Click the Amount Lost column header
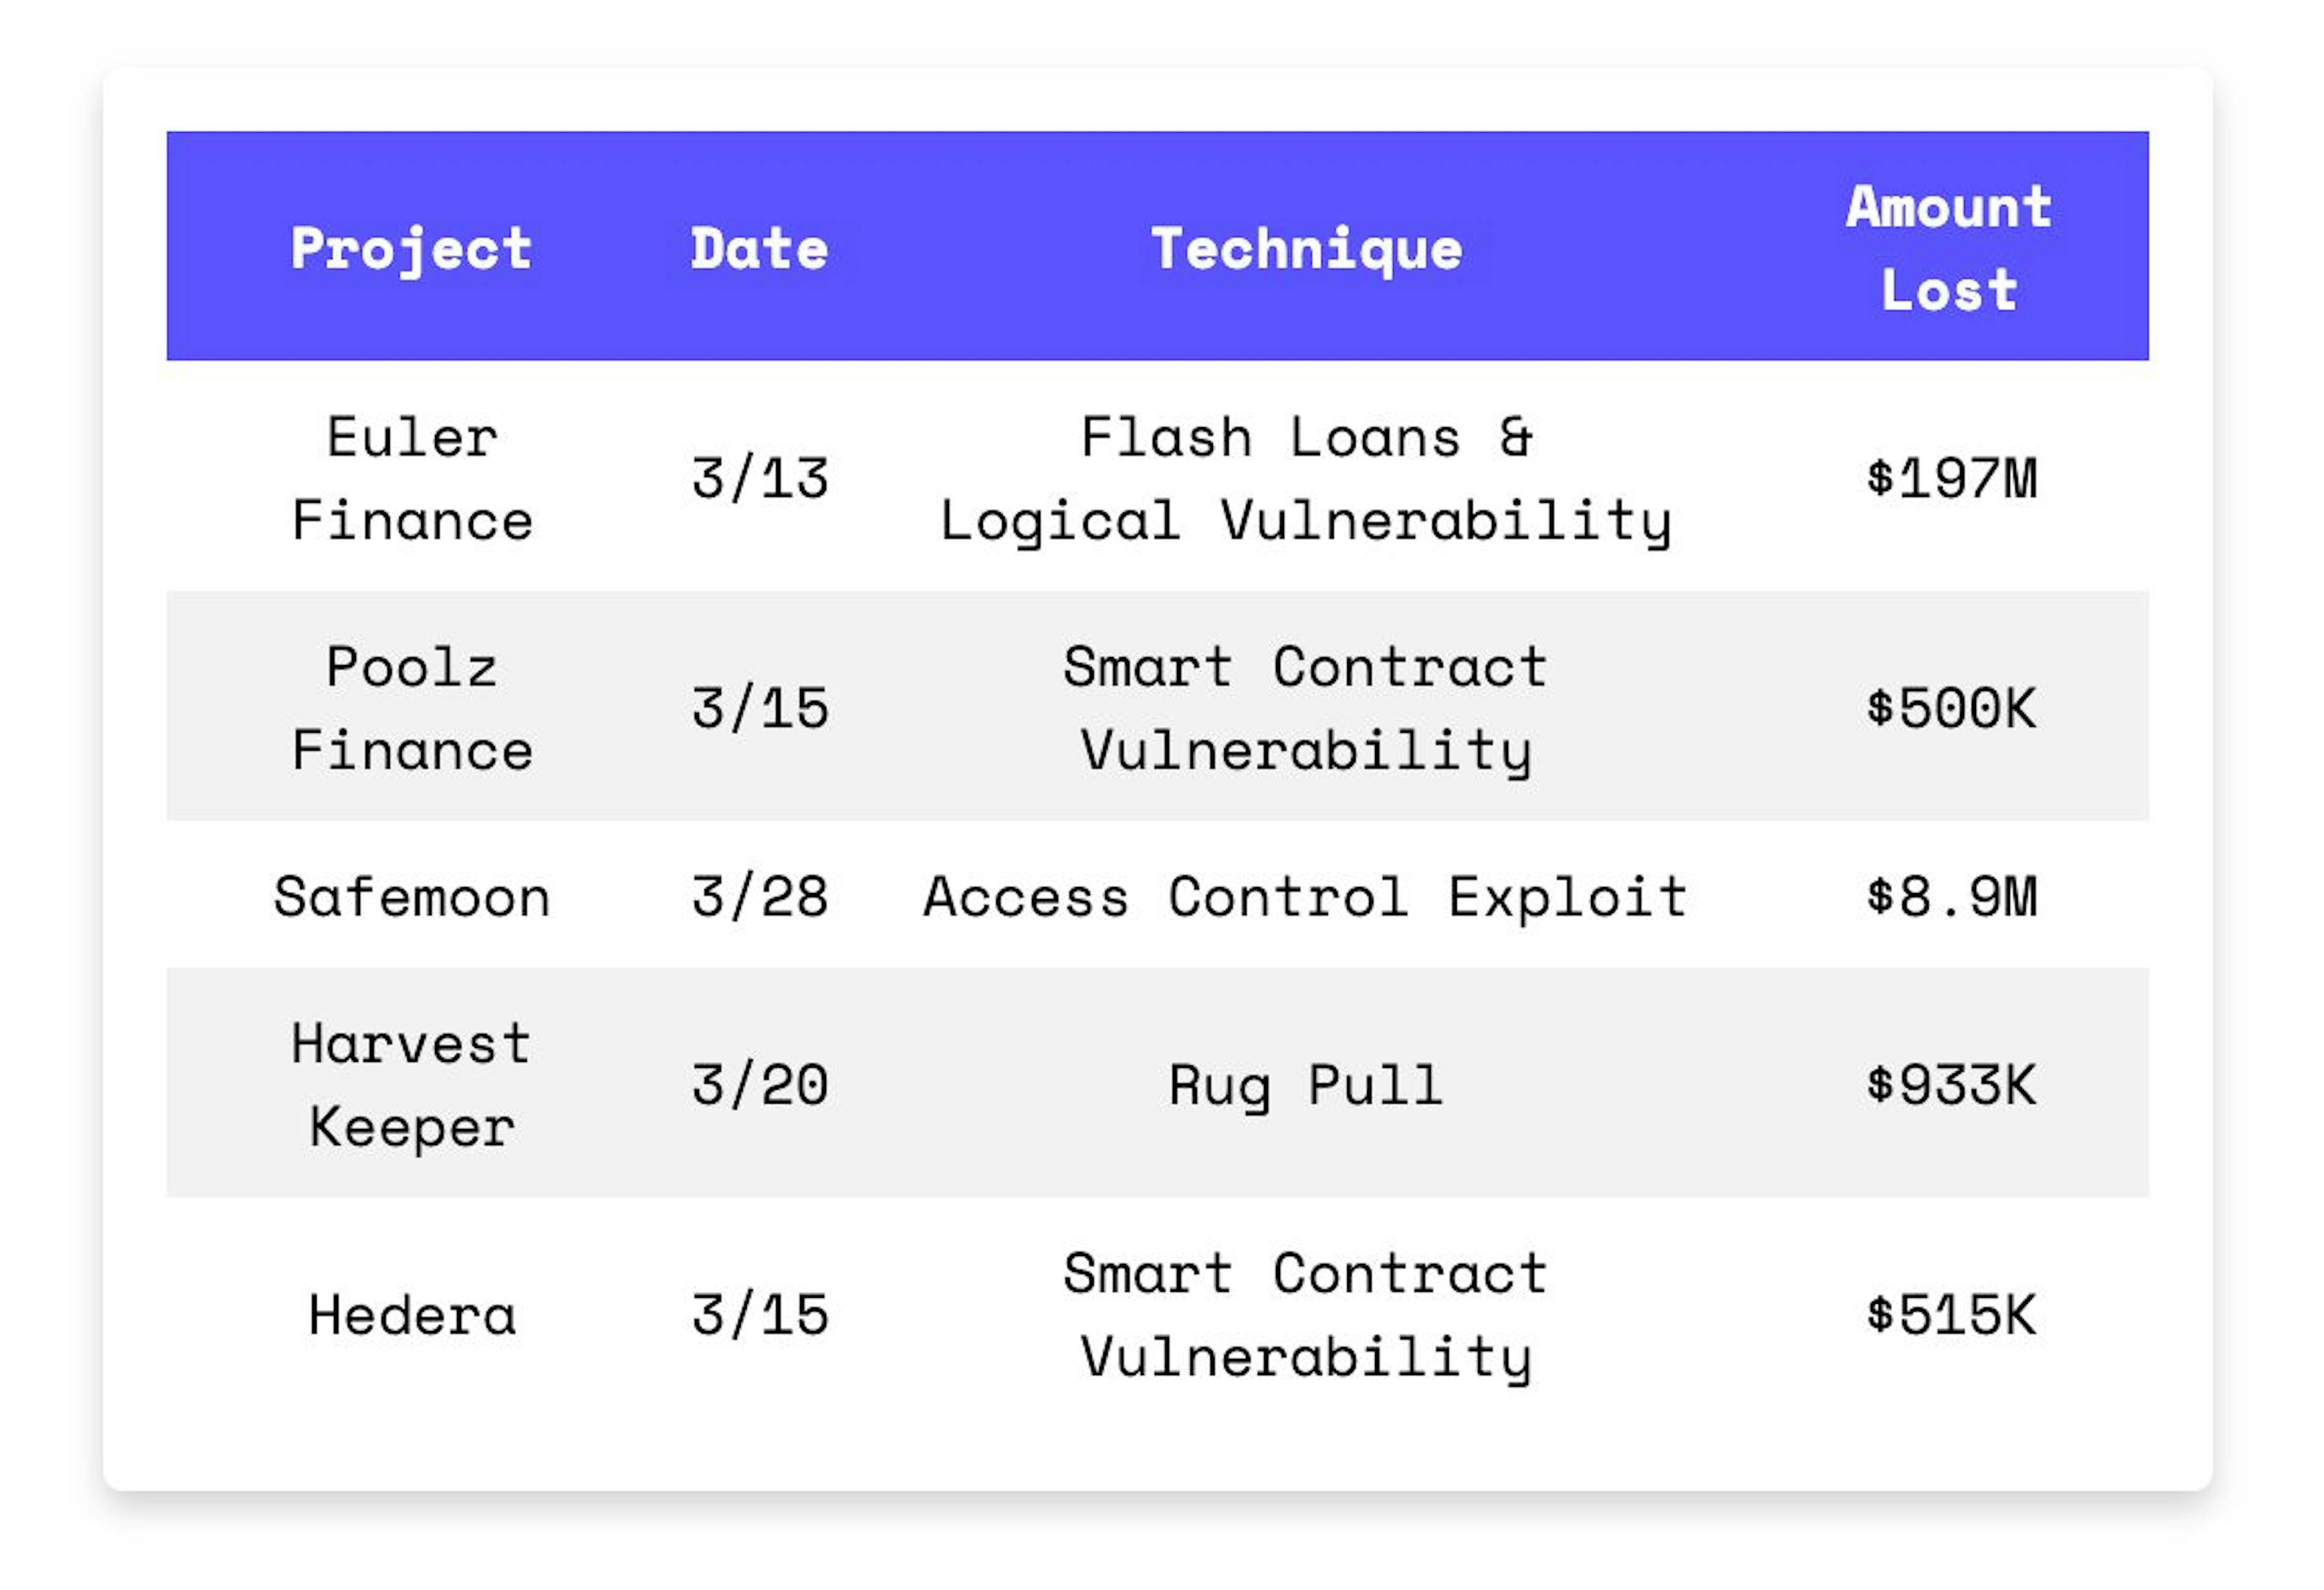The width and height of the screenshot is (2324, 1590). [1949, 248]
